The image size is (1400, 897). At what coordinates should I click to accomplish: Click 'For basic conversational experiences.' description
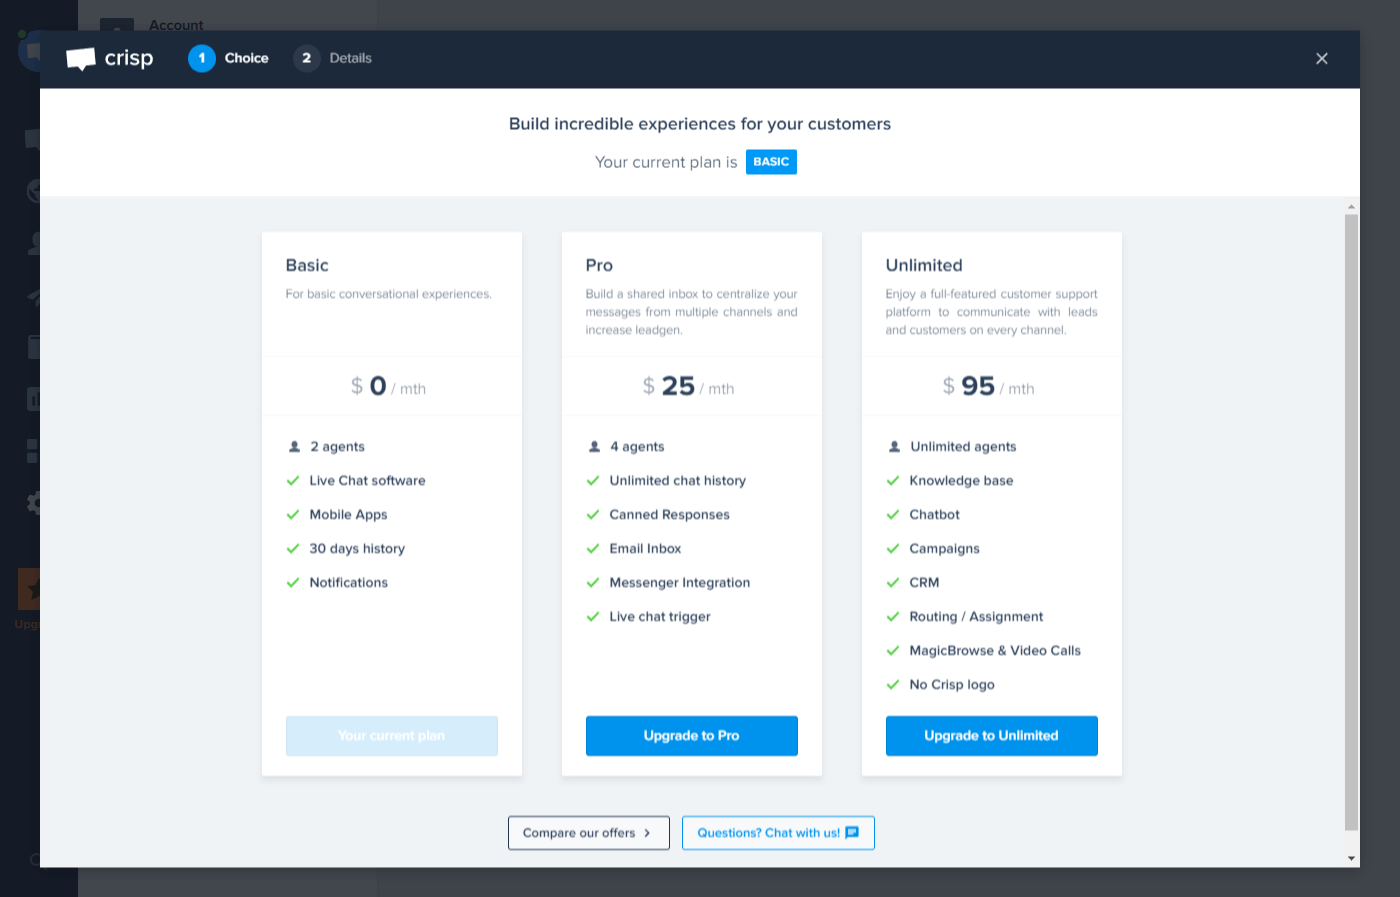[389, 294]
